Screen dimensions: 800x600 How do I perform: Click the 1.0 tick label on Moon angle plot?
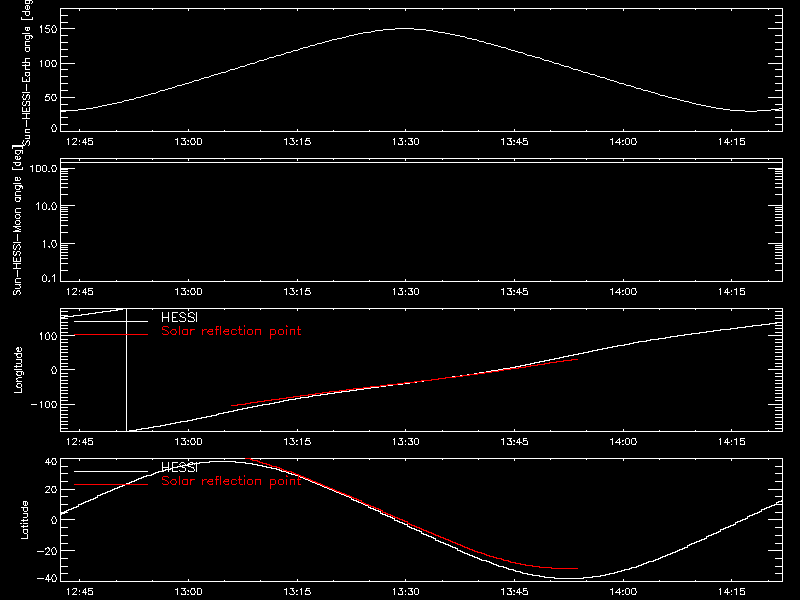49,244
